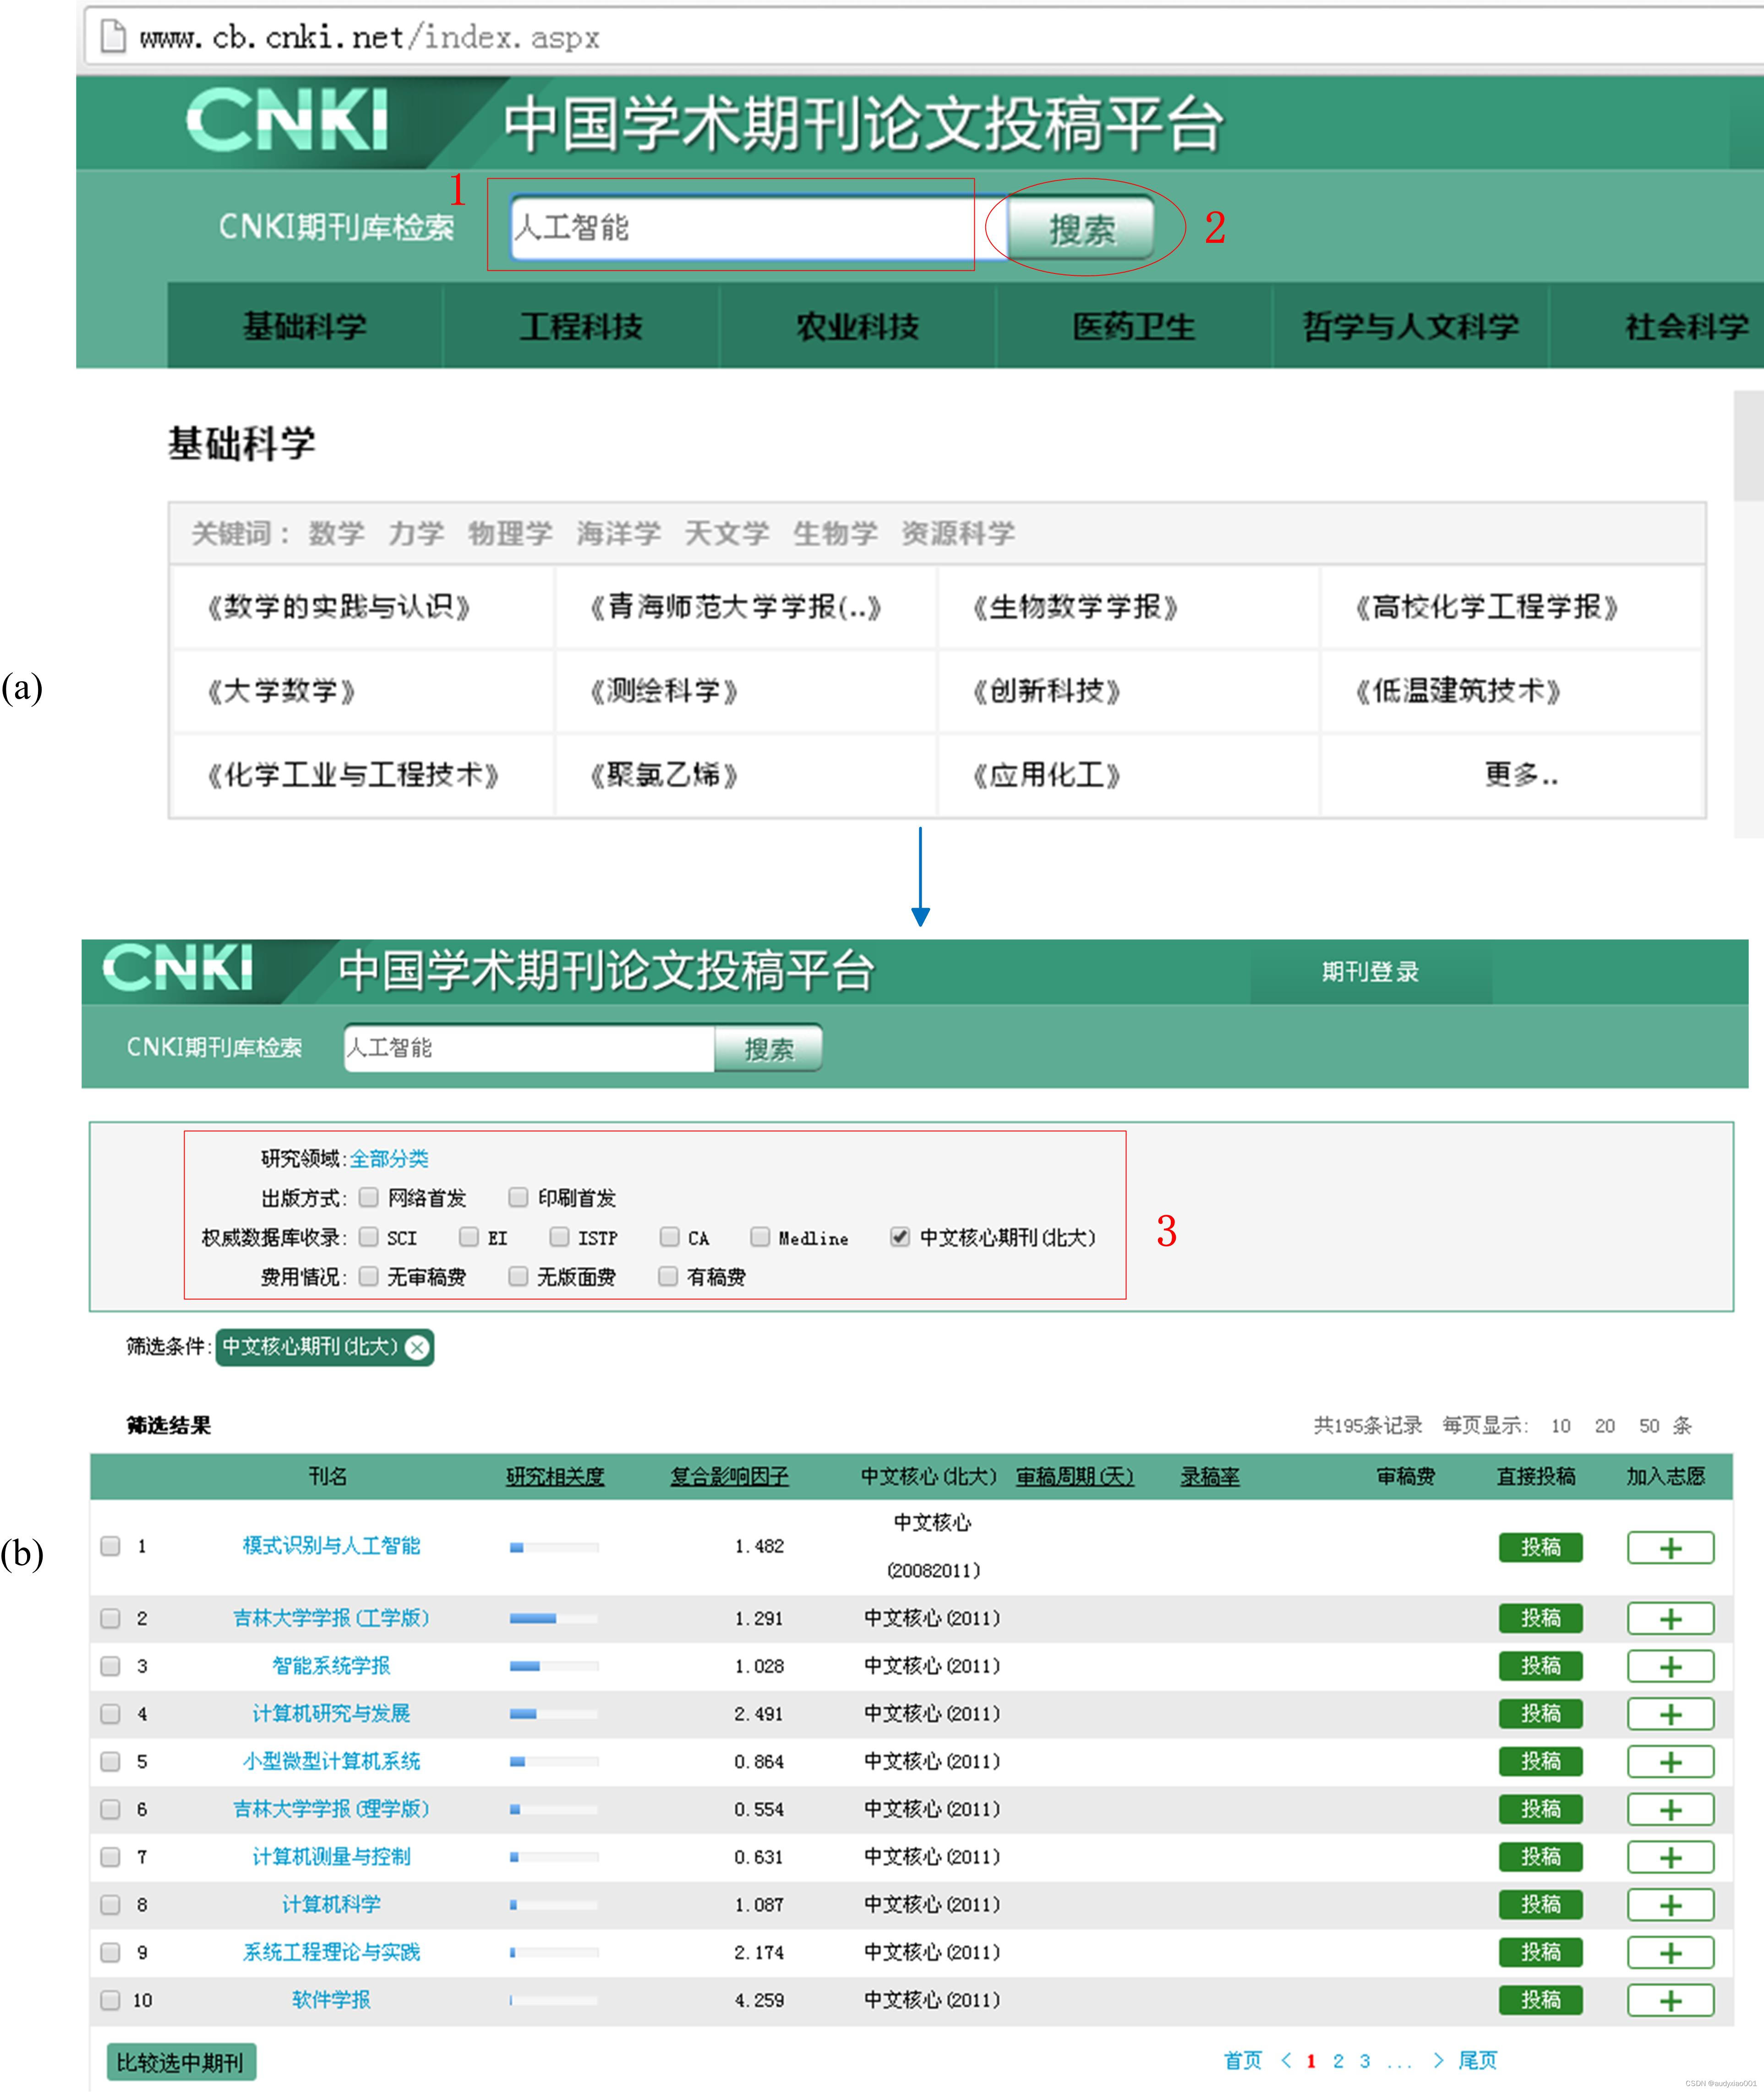Show 50 records per page

pos(1648,1425)
